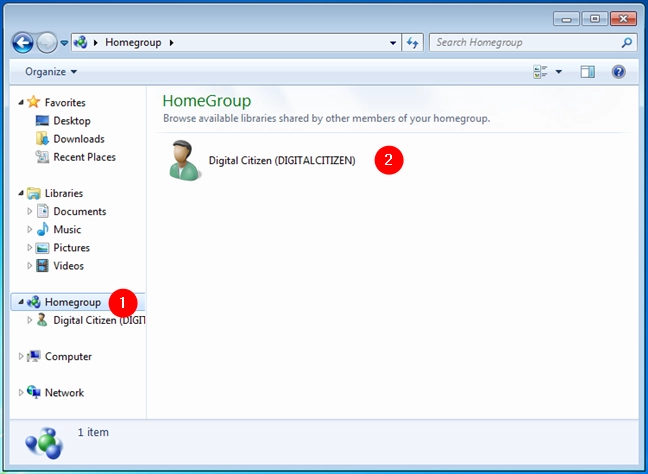Go back with the blue Back arrow
The height and width of the screenshot is (474, 648).
click(22, 43)
